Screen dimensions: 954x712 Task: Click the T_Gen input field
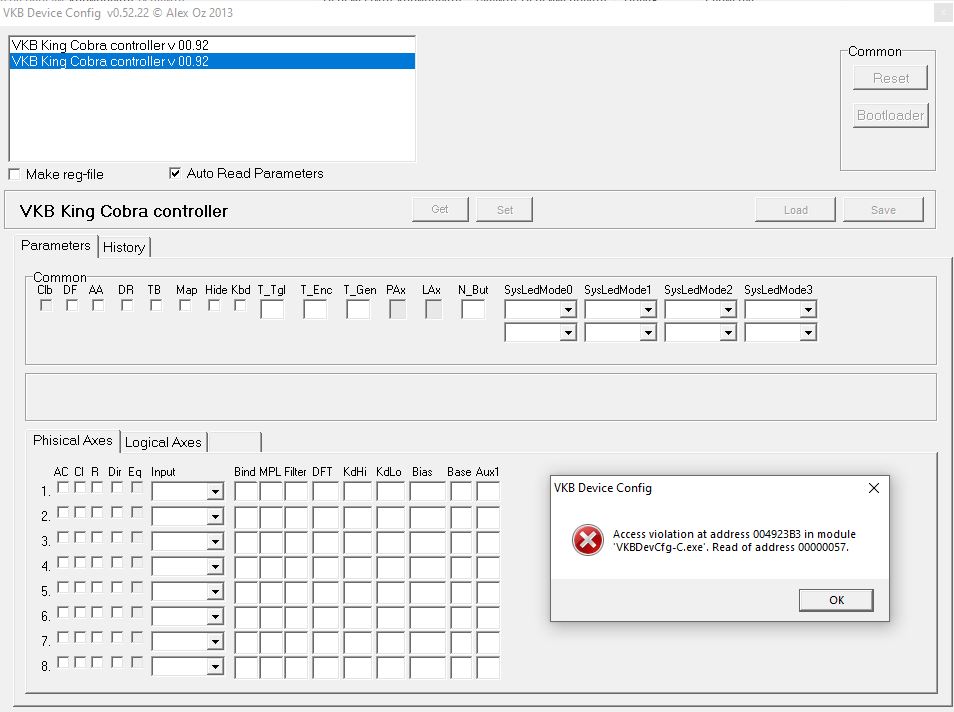(358, 309)
